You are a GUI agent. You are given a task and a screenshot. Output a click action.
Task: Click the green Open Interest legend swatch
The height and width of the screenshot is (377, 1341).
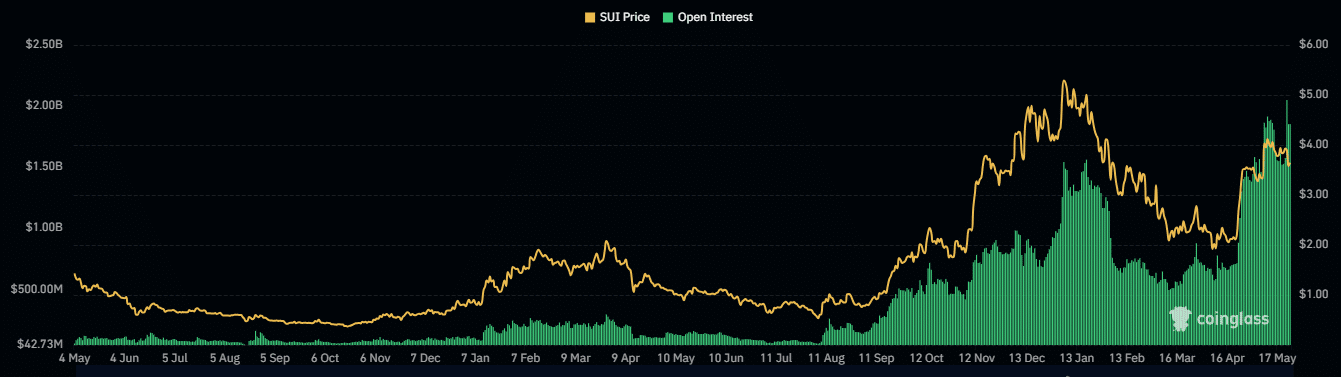pos(667,17)
